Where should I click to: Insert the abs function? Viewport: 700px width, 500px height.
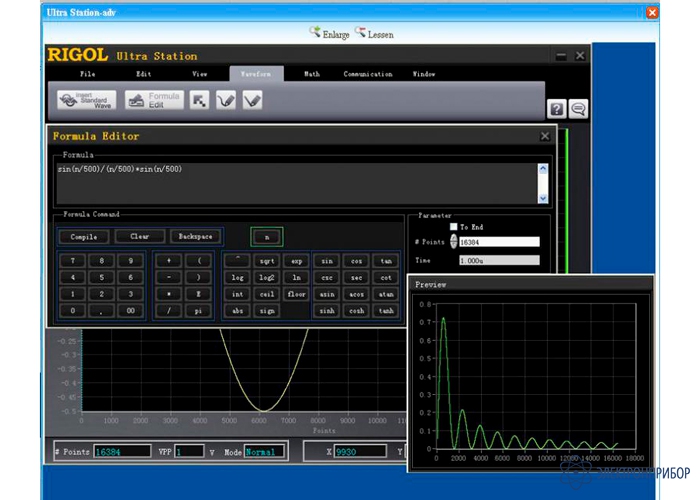pyautogui.click(x=238, y=311)
